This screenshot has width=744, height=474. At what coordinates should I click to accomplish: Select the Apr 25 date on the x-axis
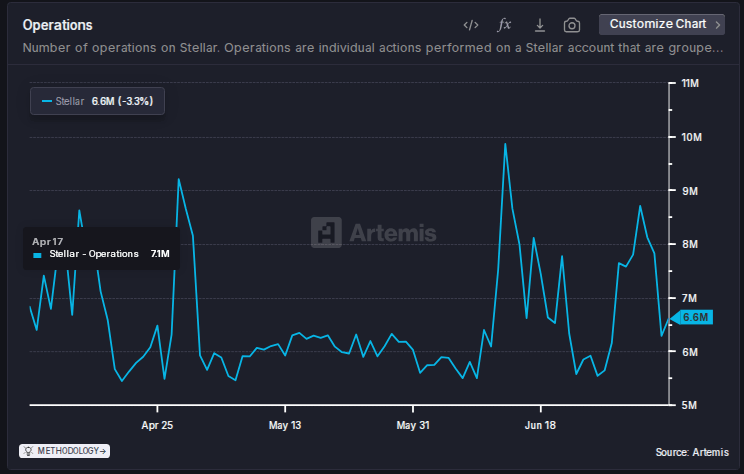pos(157,424)
